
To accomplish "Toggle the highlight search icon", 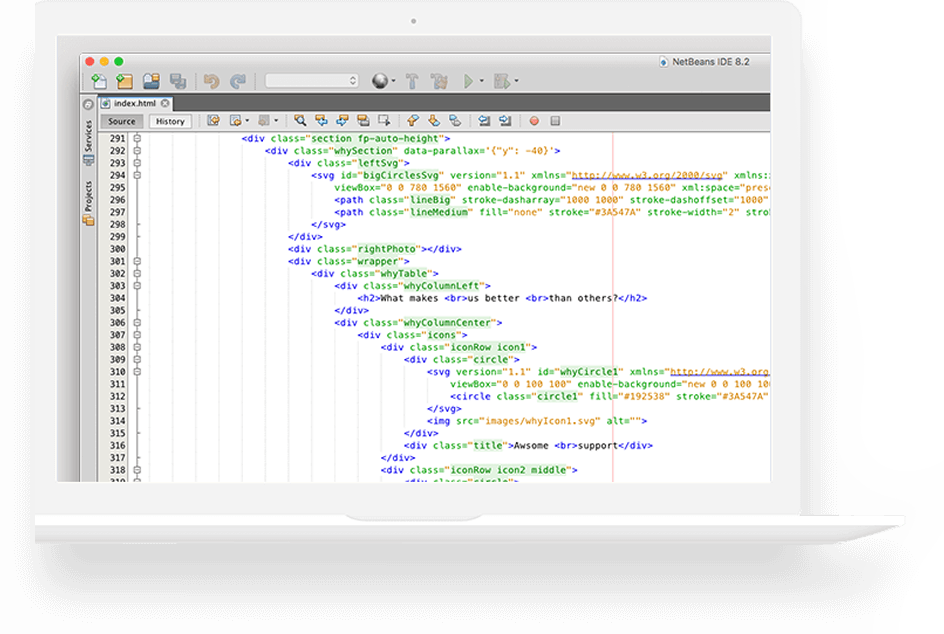I will [364, 121].
